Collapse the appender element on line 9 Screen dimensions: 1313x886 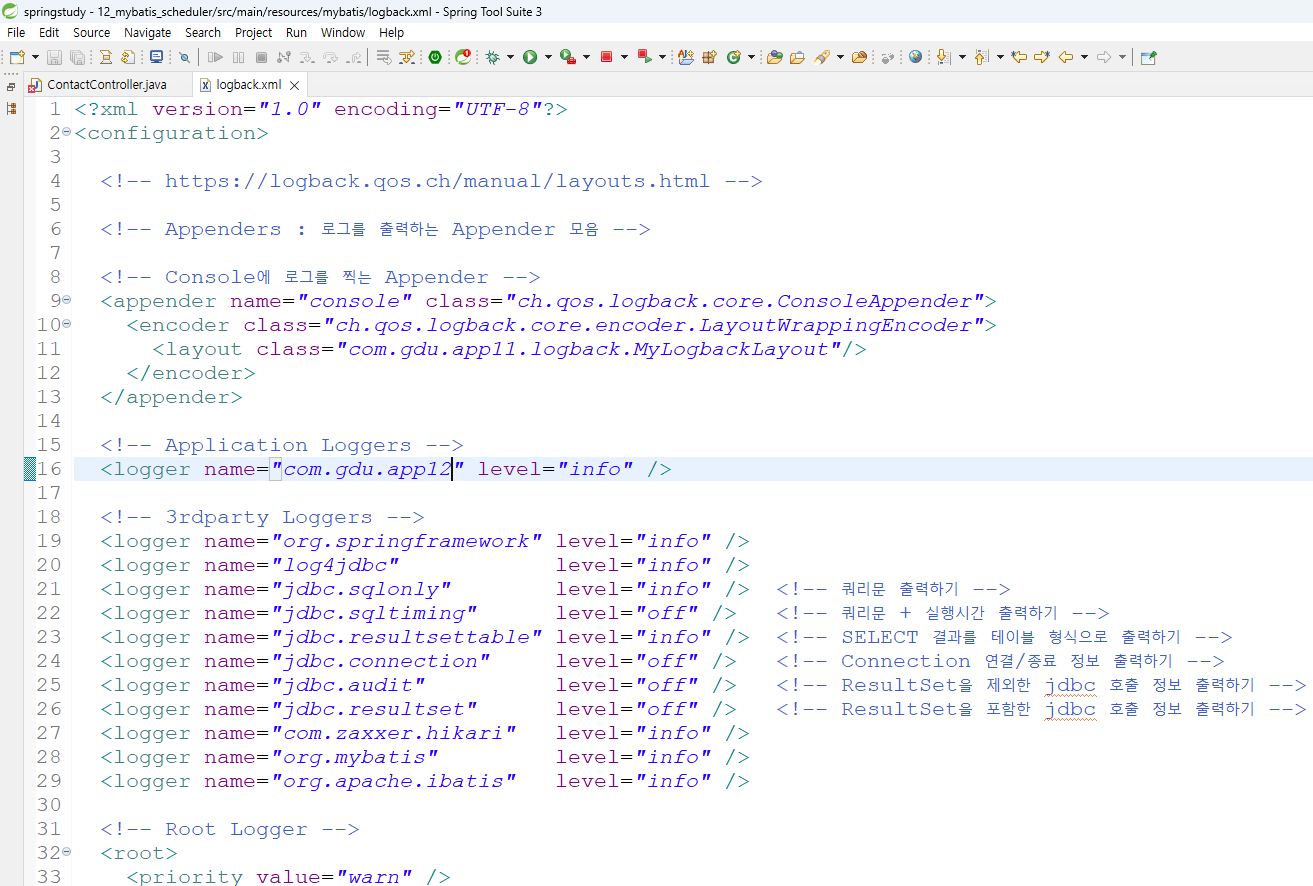coord(67,300)
